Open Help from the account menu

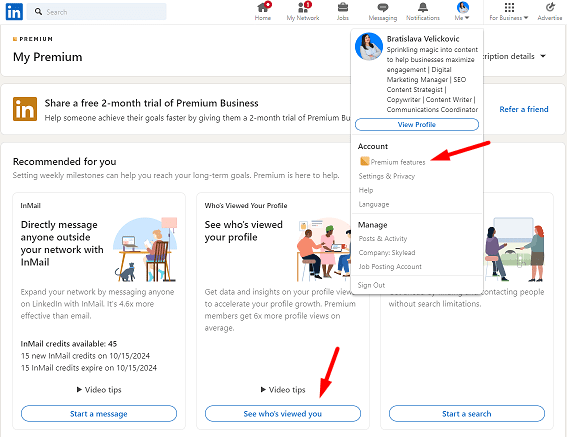click(366, 190)
